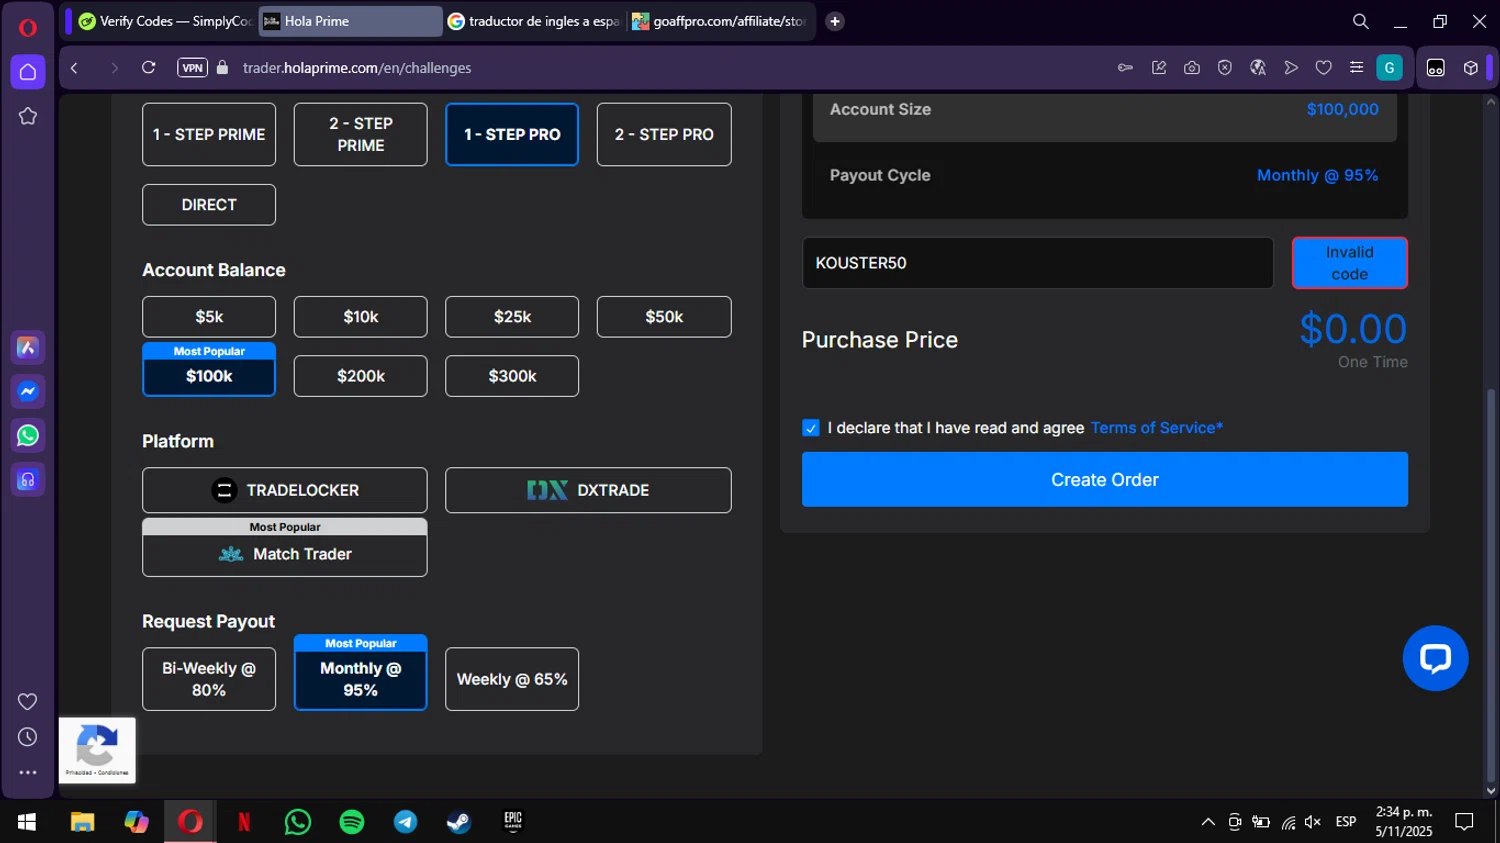
Task: Open Messenger in the sidebar
Action: tap(28, 391)
